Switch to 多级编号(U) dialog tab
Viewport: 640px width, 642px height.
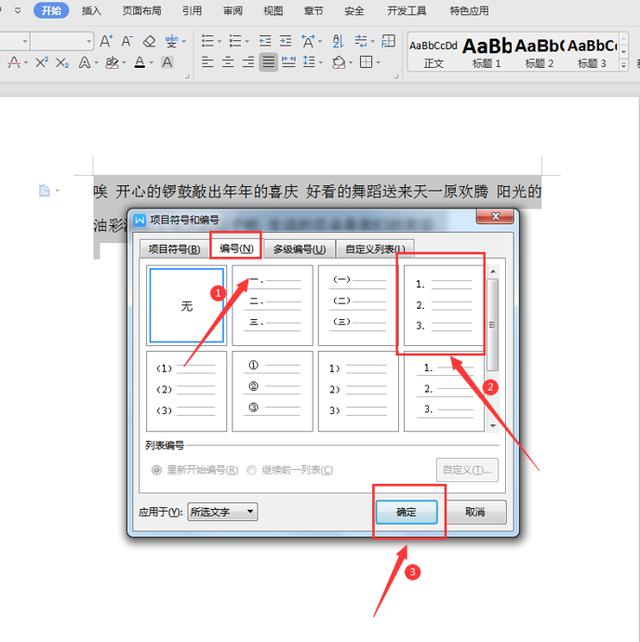click(299, 249)
